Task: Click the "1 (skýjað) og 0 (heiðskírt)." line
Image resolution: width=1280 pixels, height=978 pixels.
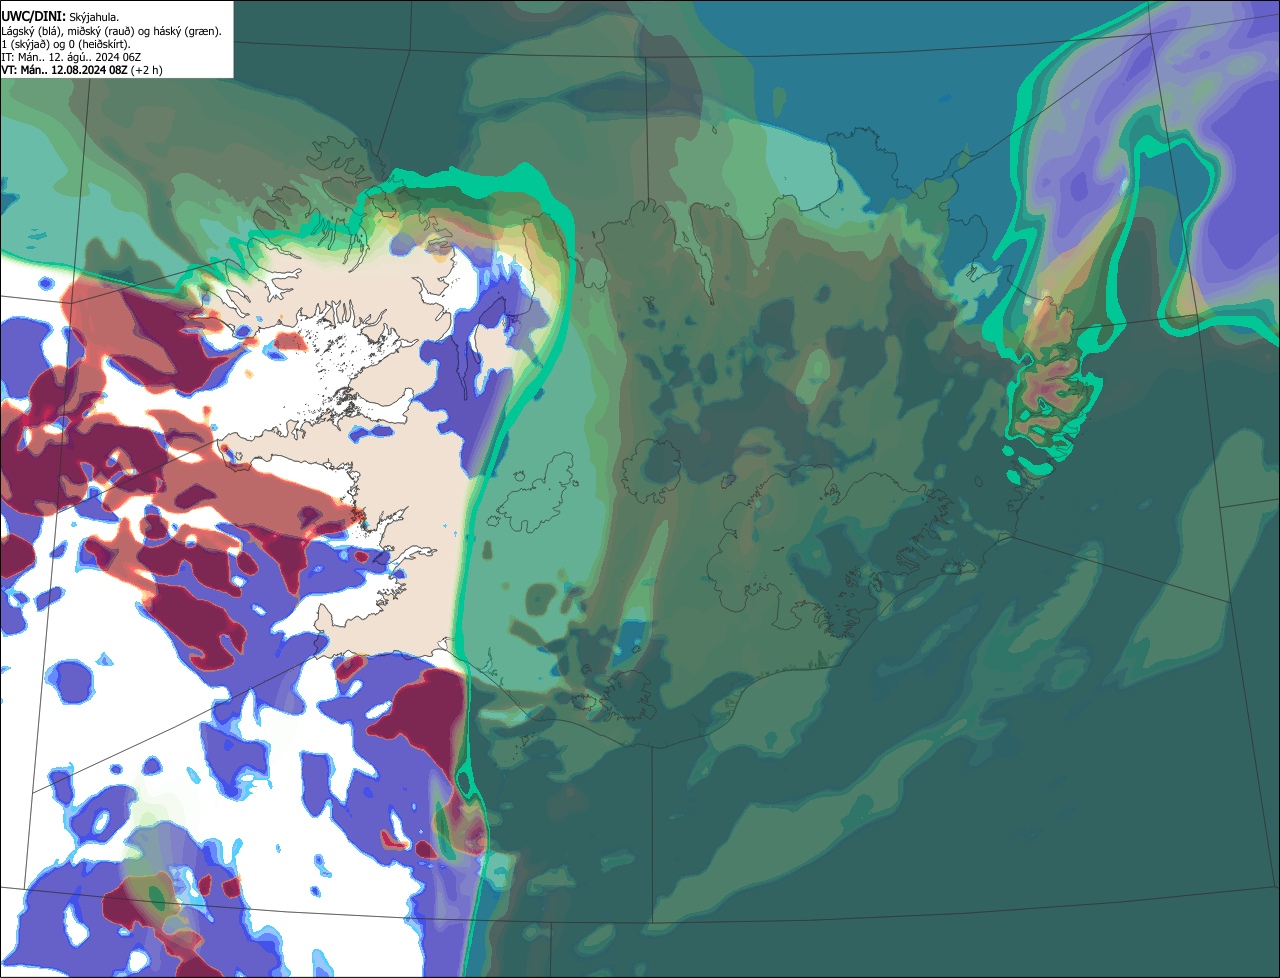Action: coord(65,44)
